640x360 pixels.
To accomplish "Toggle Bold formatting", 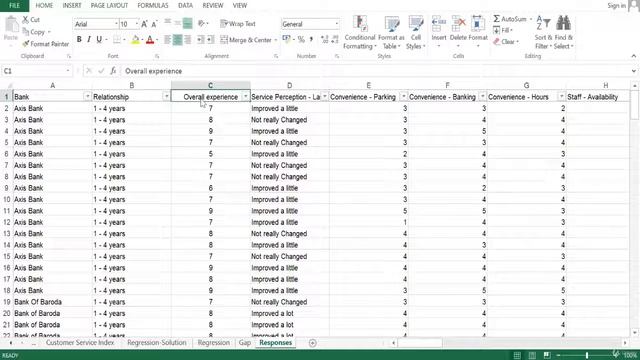I will coord(79,40).
